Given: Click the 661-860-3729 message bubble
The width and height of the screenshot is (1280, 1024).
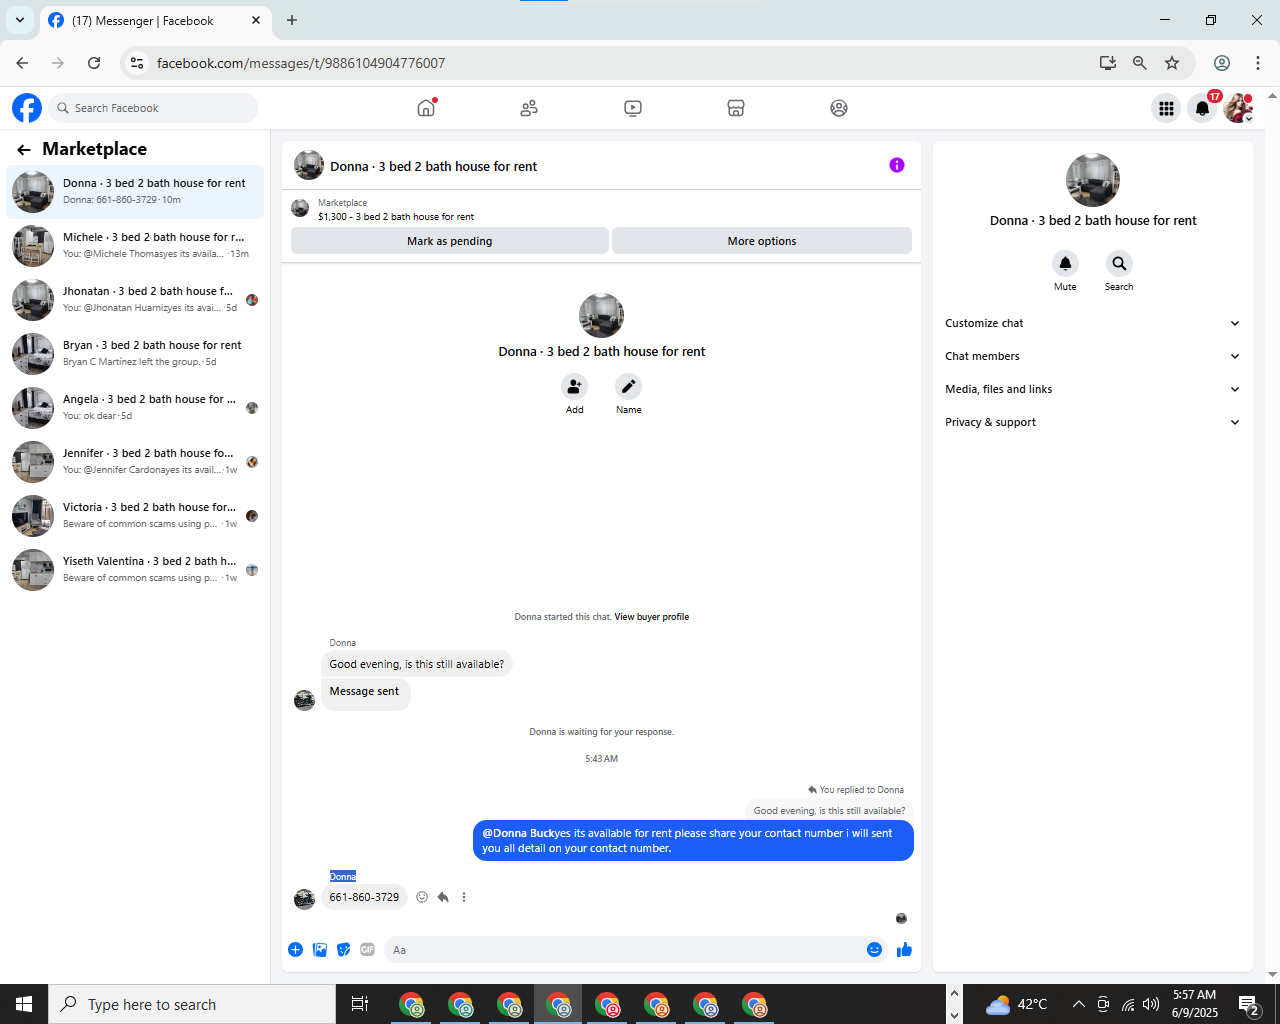Looking at the screenshot, I should click(x=364, y=897).
